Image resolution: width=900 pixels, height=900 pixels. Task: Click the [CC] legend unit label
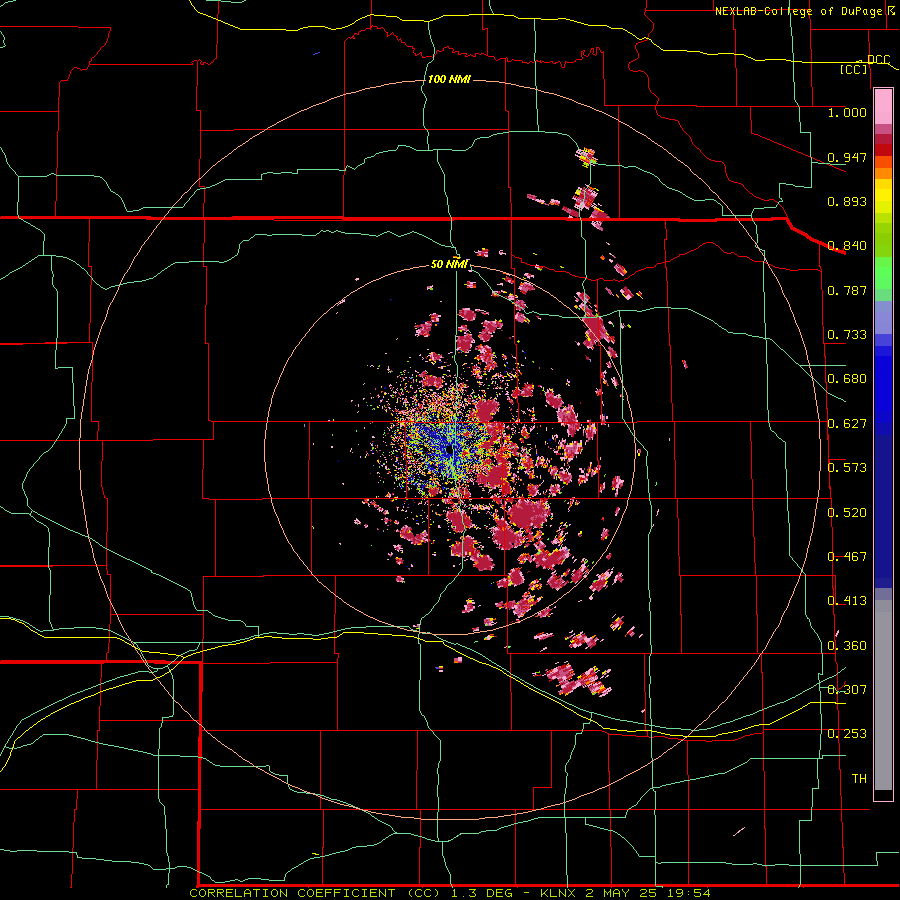[x=854, y=69]
